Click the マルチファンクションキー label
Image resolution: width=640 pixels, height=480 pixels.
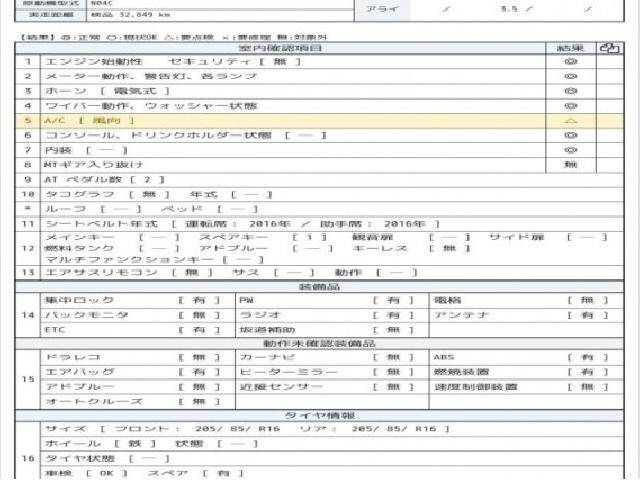tap(129, 260)
